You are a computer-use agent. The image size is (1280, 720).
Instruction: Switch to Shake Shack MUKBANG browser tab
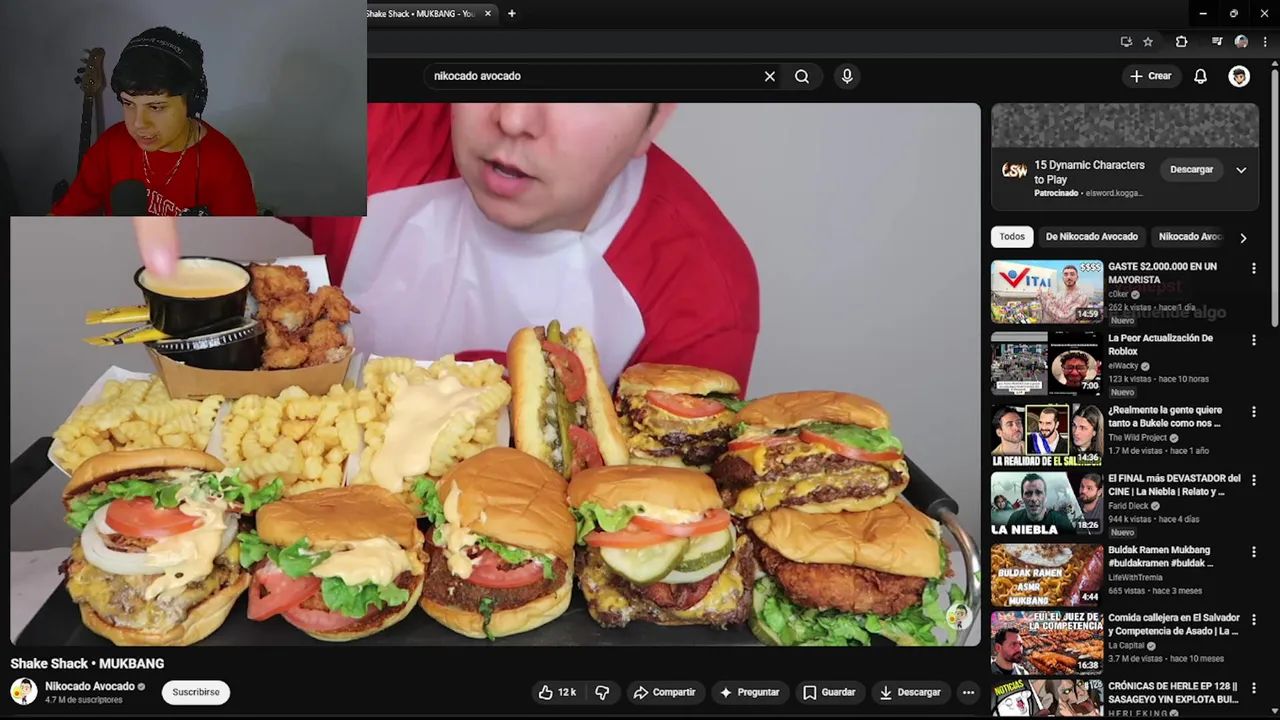click(x=420, y=14)
